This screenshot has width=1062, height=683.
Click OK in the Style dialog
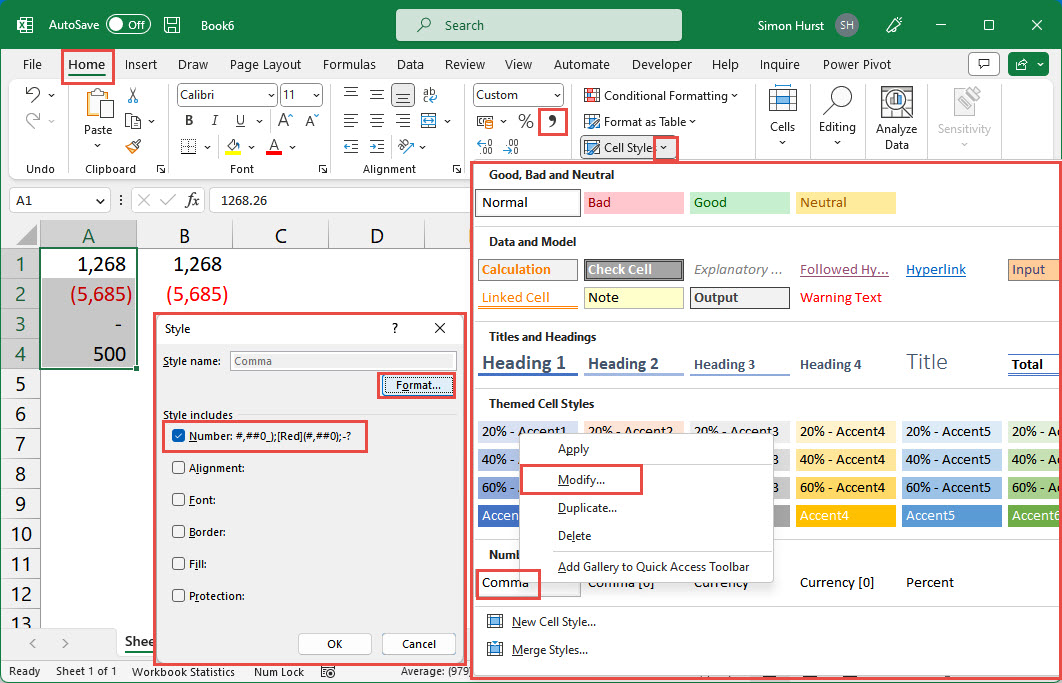coord(334,644)
